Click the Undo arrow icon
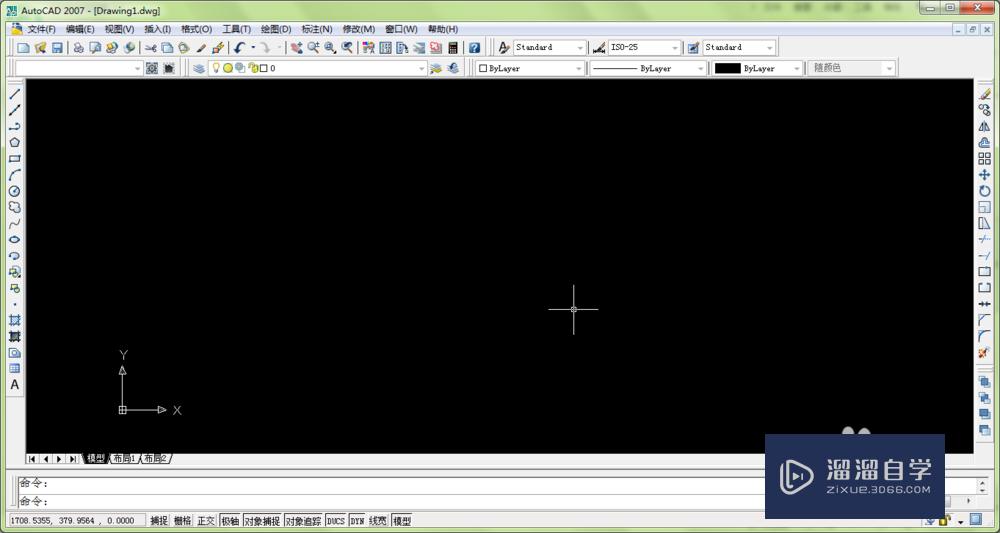The width and height of the screenshot is (1000, 533). (239, 48)
